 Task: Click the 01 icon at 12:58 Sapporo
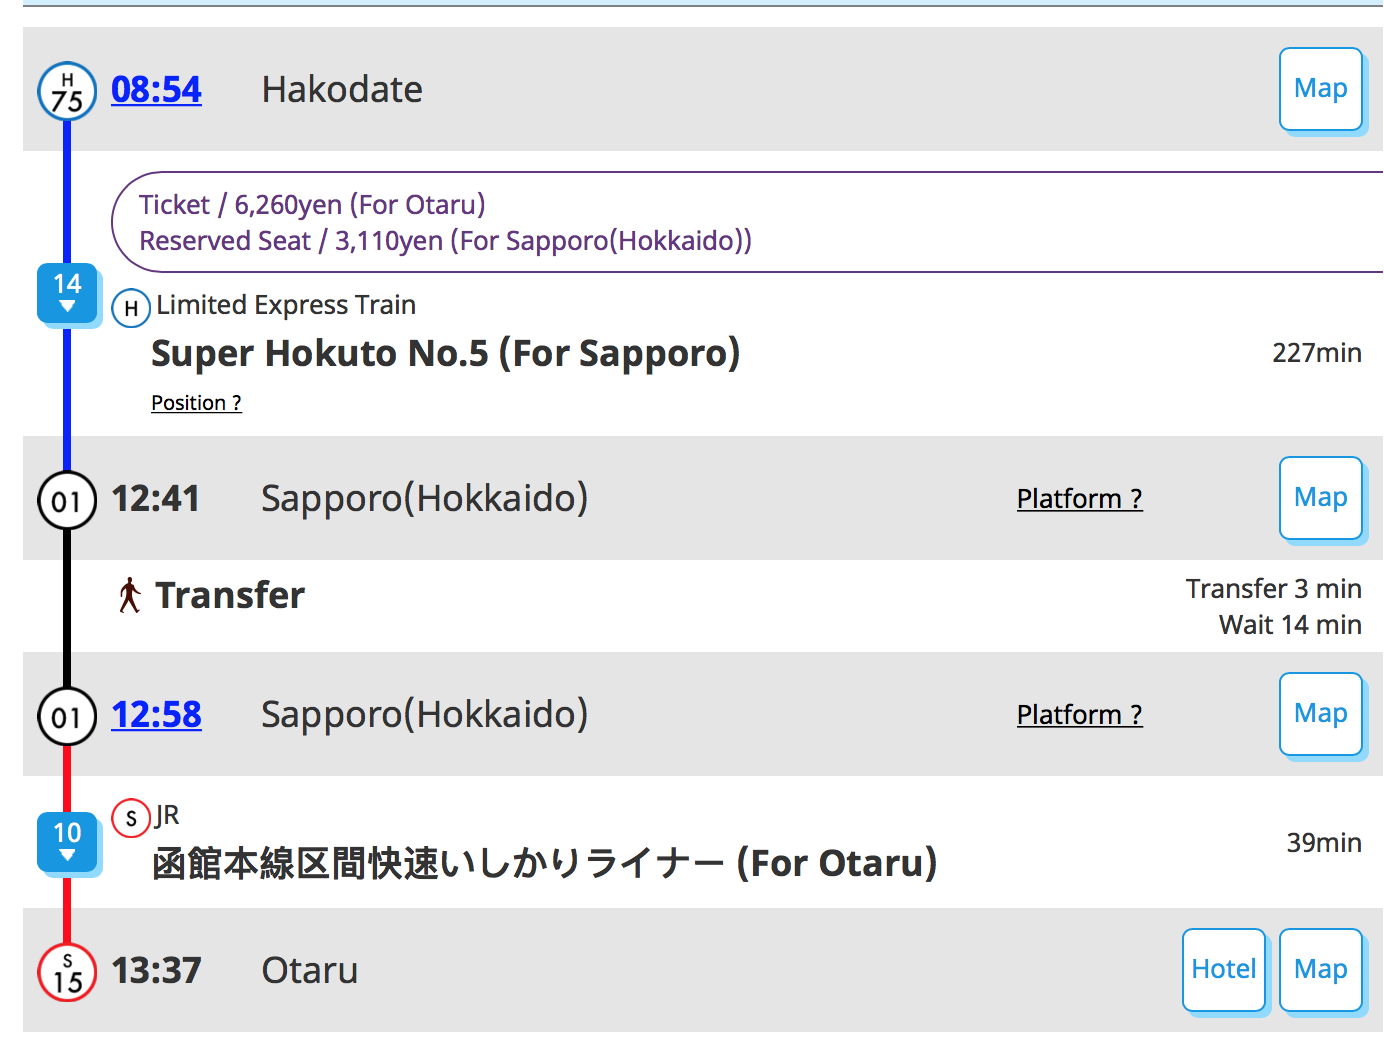pos(67,716)
